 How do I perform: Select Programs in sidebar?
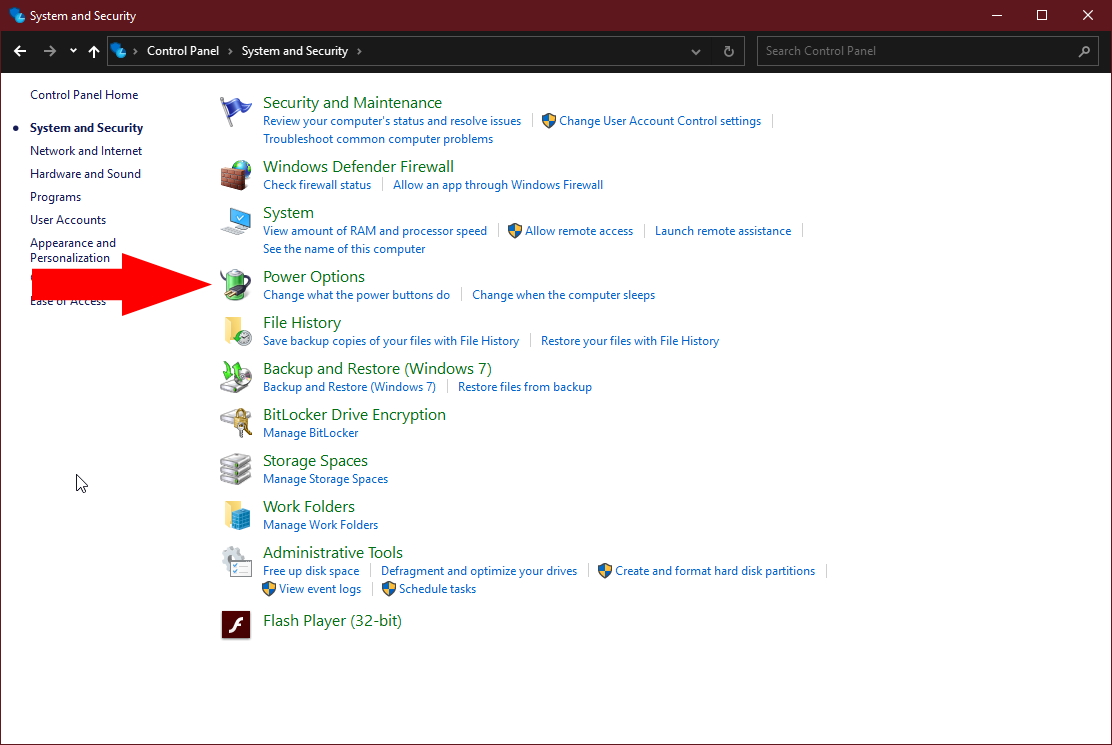point(55,197)
